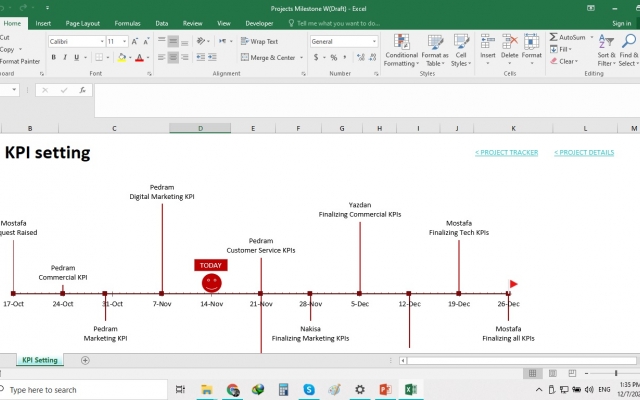Select Middle Align
This screenshot has width=640, height=400.
pyautogui.click(x=173, y=41)
